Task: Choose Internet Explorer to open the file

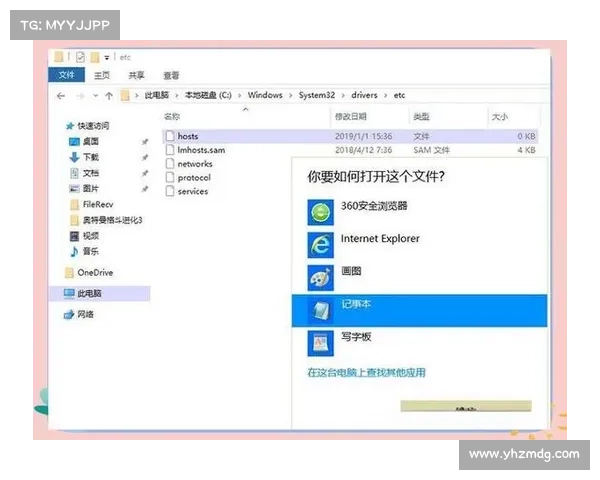Action: (x=379, y=240)
